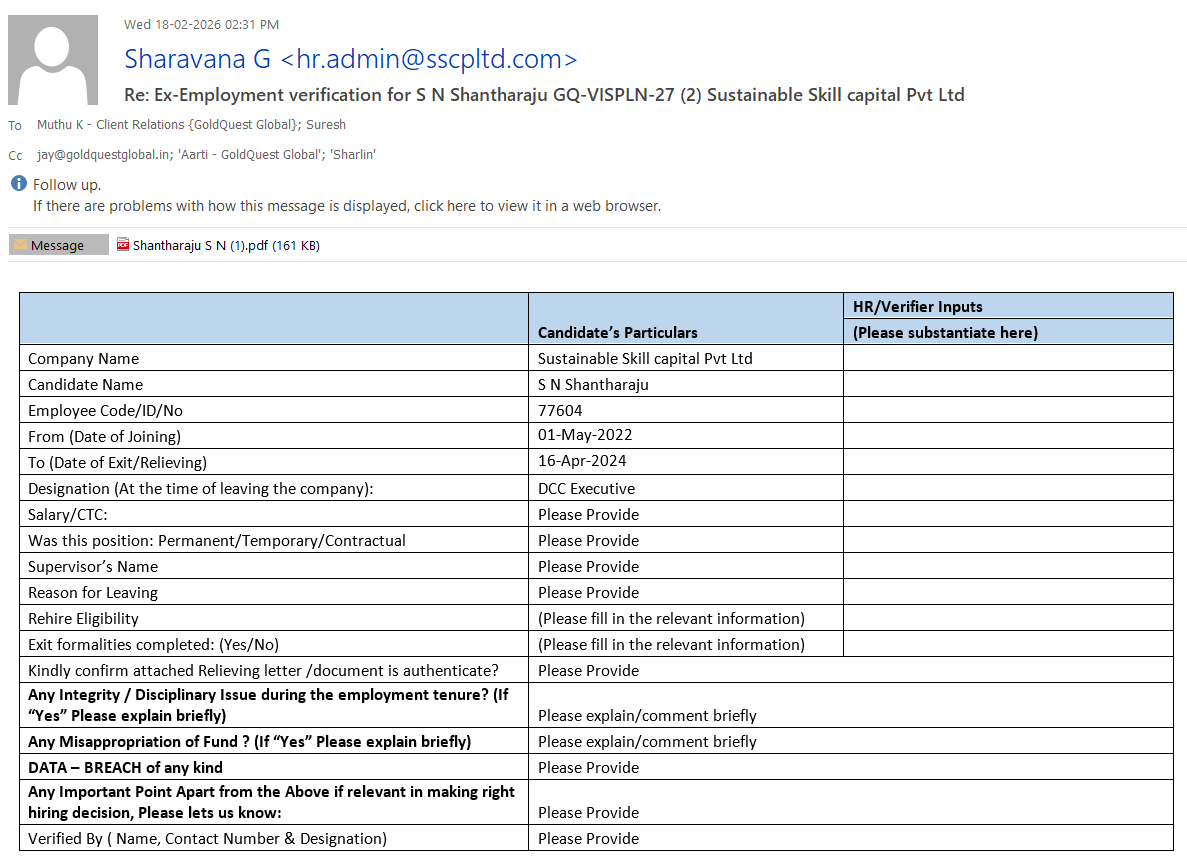Image resolution: width=1187 pixels, height=862 pixels.
Task: Click HR input cell for Company Name
Action: click(1008, 358)
